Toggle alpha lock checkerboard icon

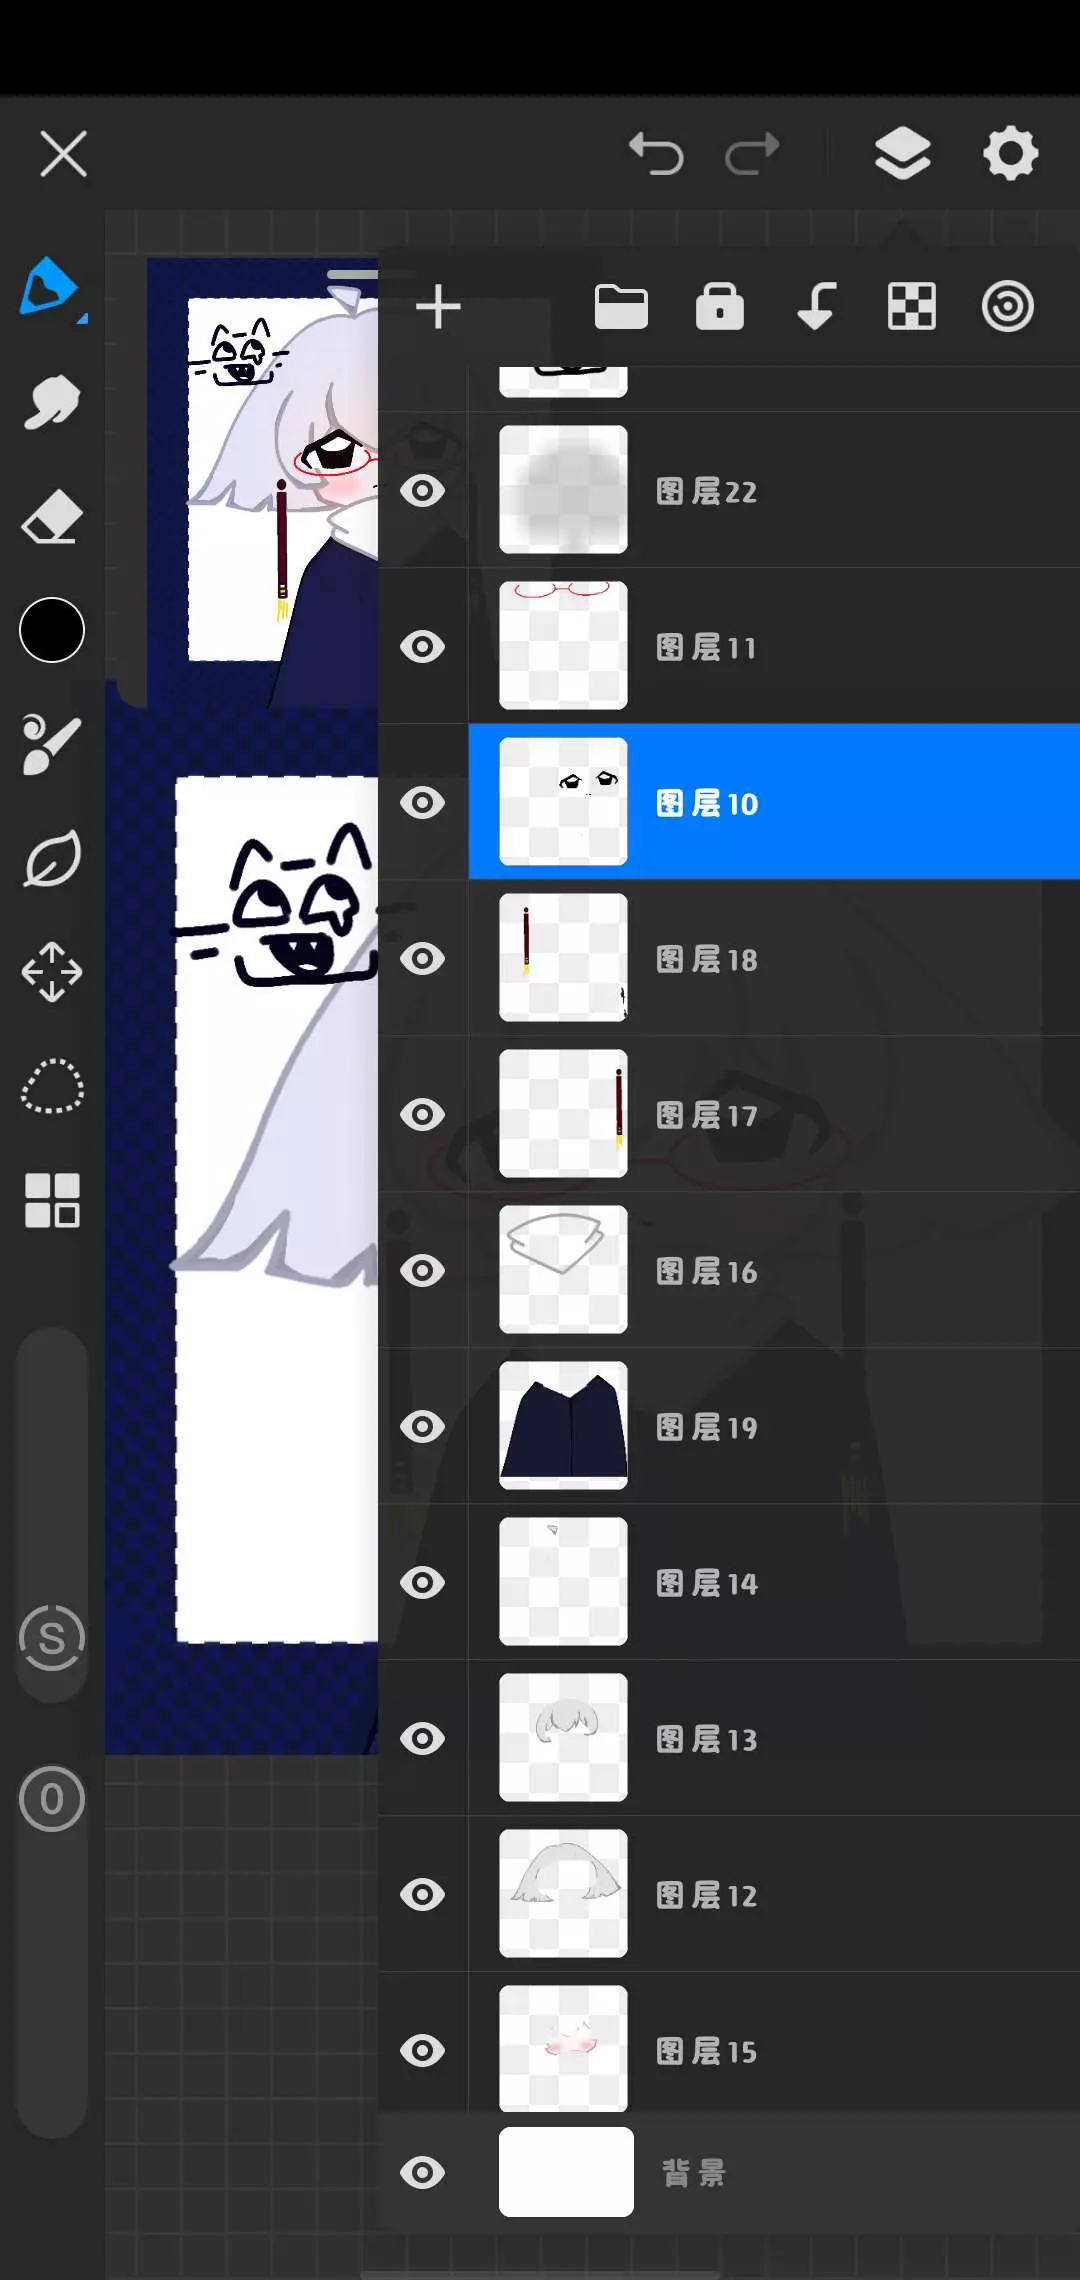click(912, 306)
